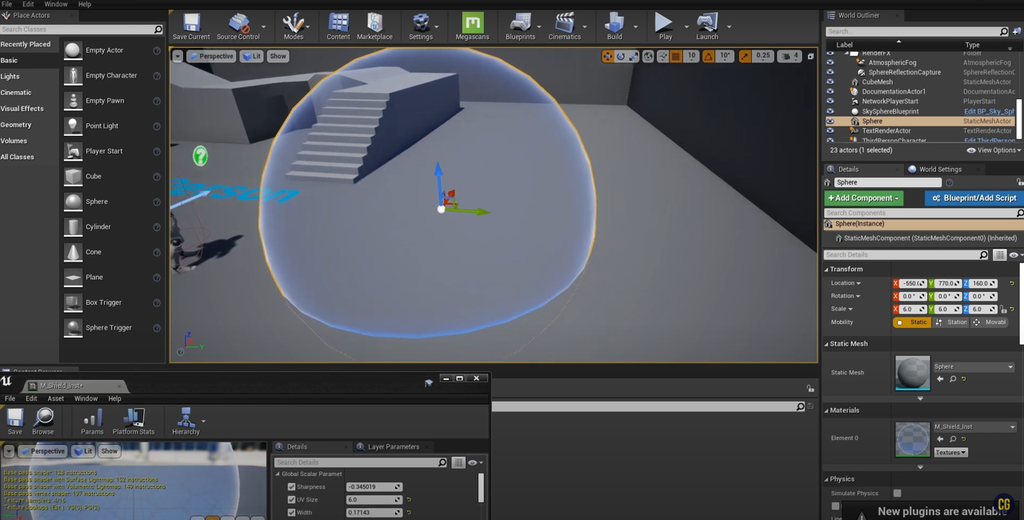Screen dimensions: 1024x520
Task: Click the Launch toolbar icon
Action: tap(707, 26)
